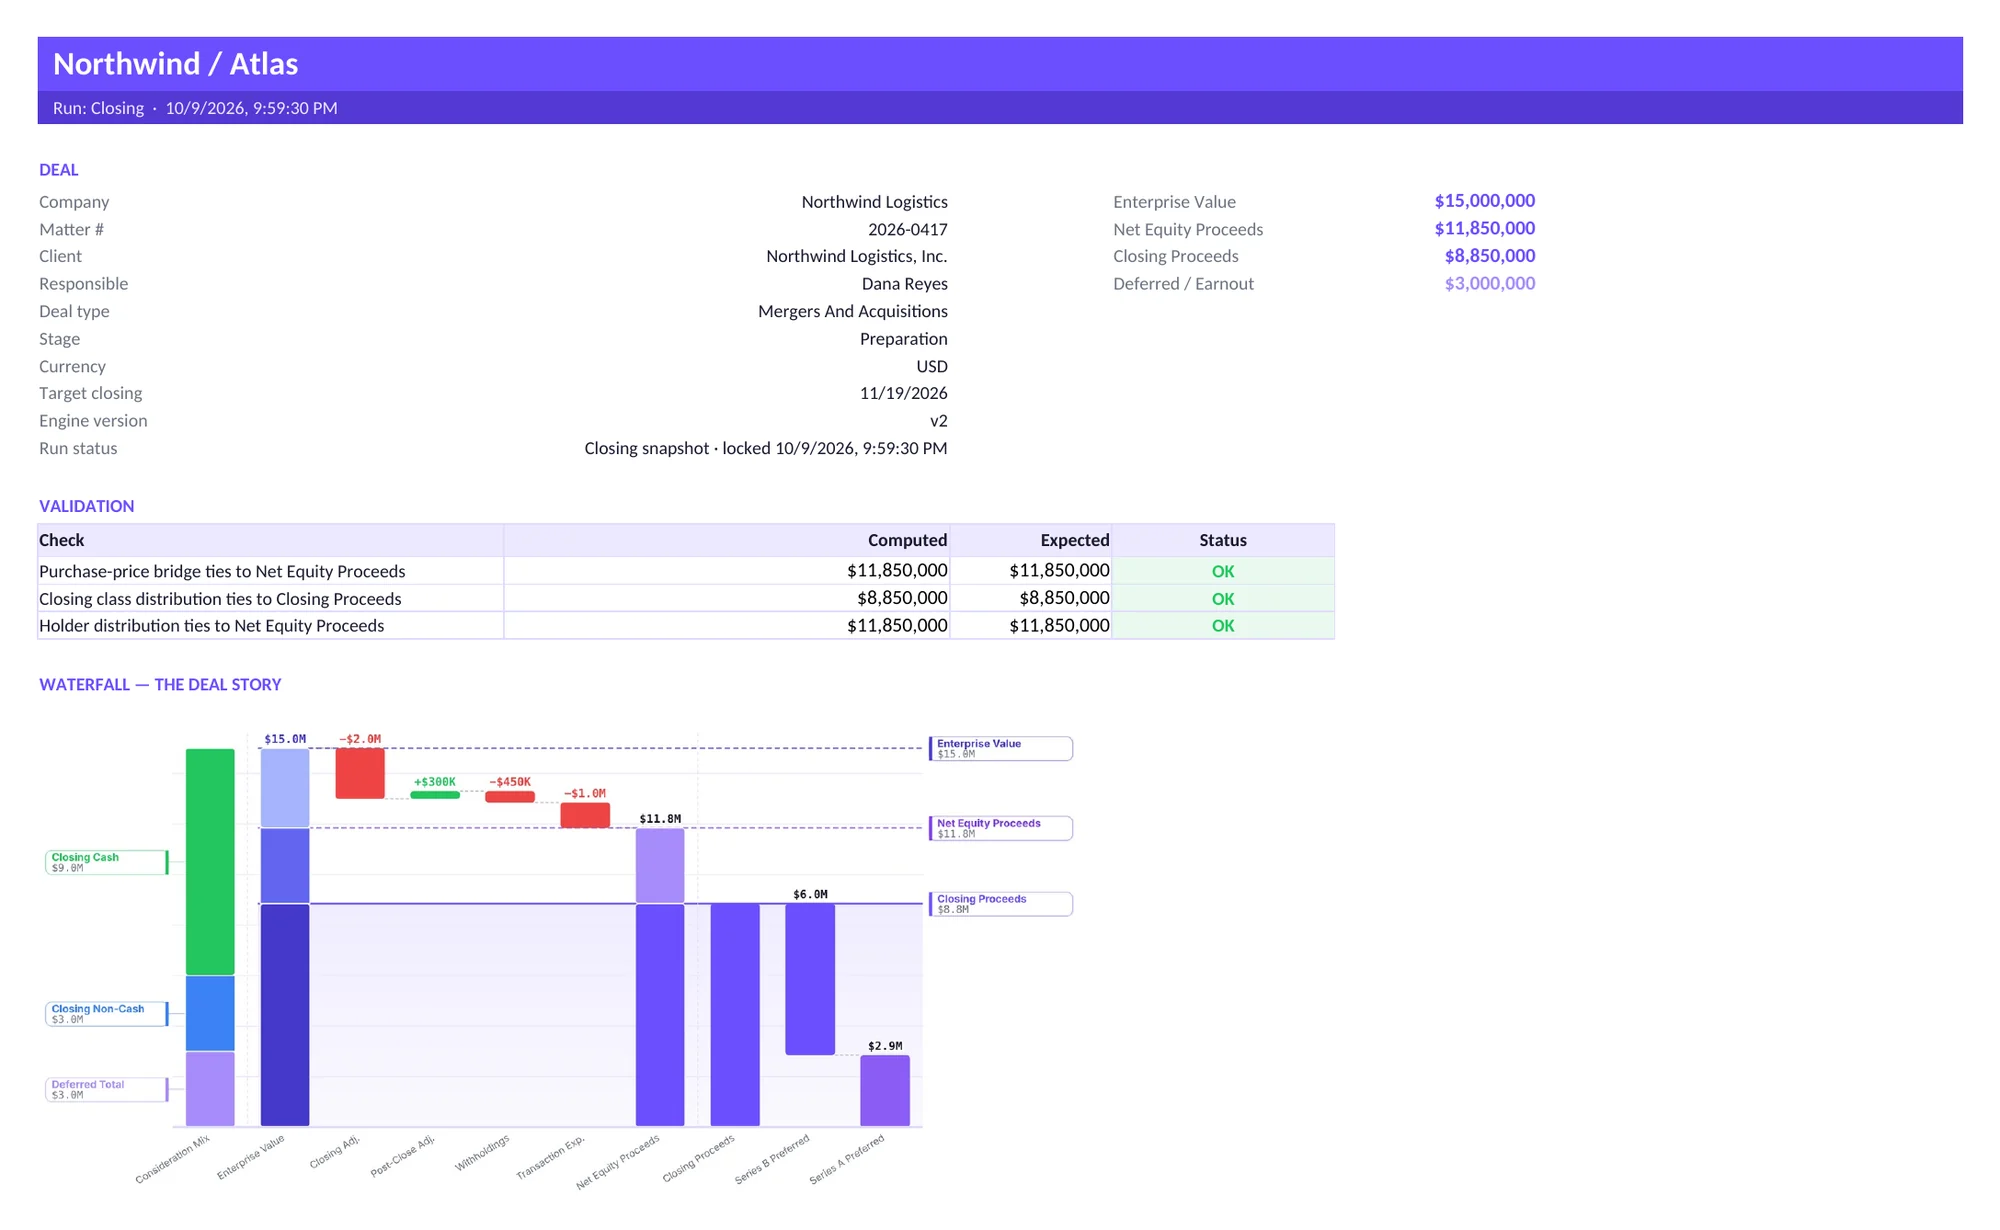Click the Status column header

[x=1223, y=540]
